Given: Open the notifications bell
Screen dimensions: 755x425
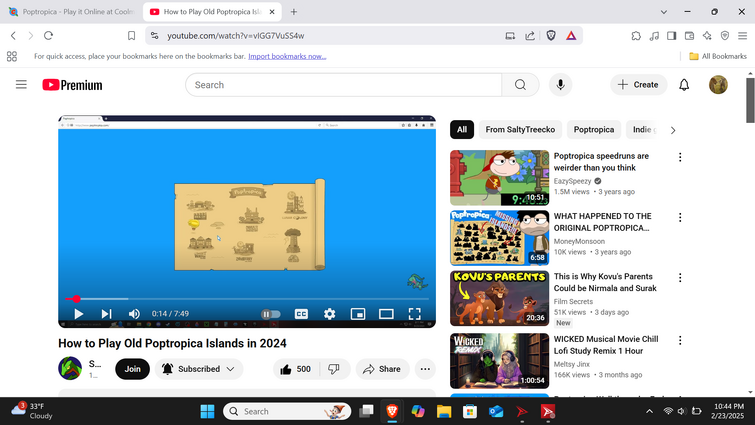Looking at the screenshot, I should 684,85.
